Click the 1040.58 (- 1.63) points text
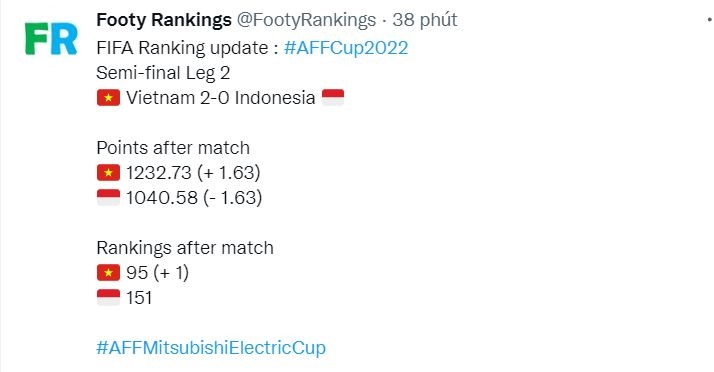This screenshot has width=714, height=372. [194, 198]
